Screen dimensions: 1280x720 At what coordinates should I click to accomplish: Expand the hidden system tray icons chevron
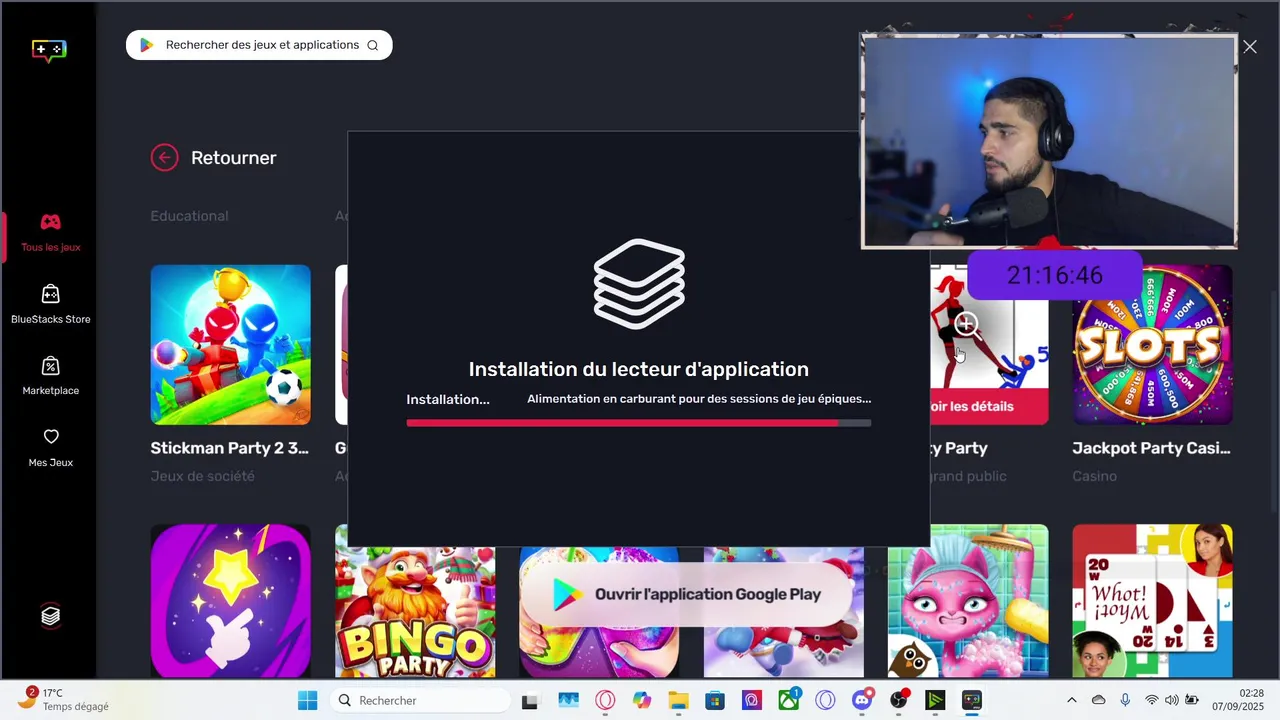tap(1072, 700)
